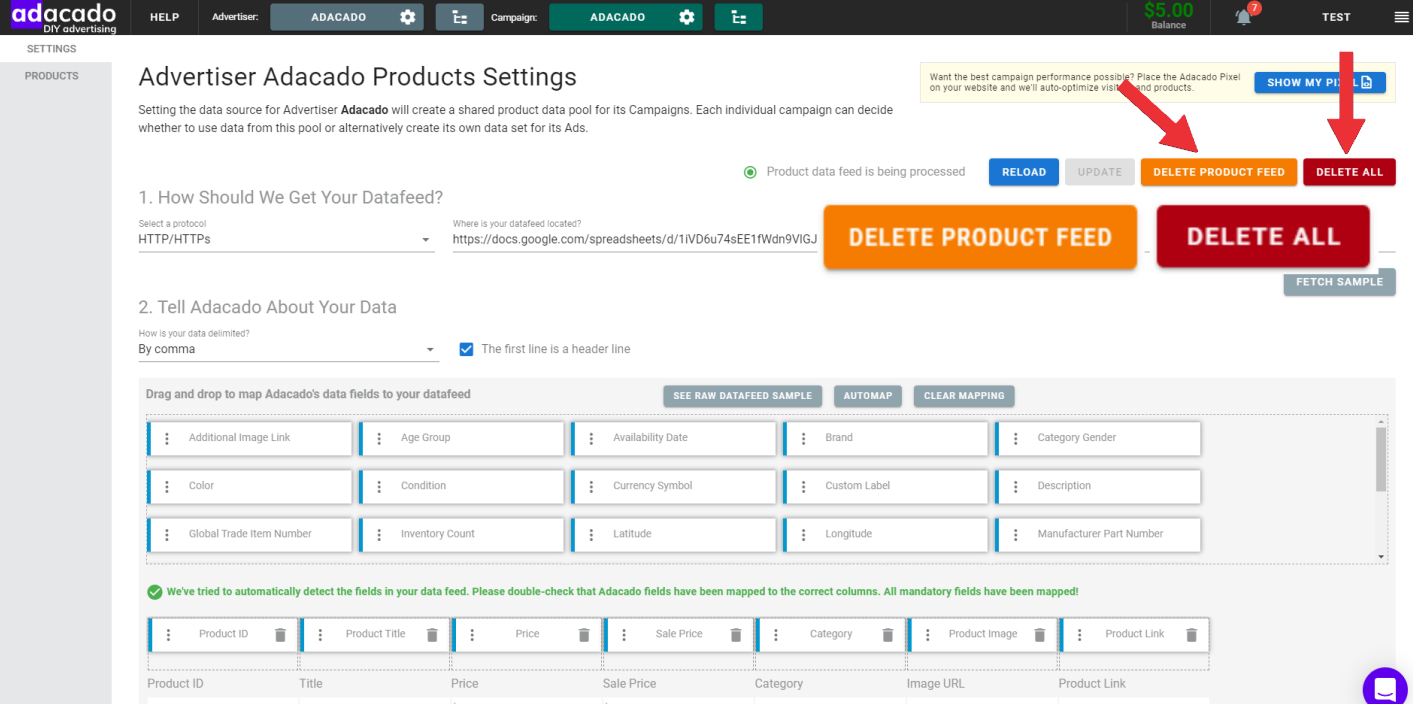The image size is (1413, 704).
Task: Click the 'Image URL' column header text
Action: [936, 684]
